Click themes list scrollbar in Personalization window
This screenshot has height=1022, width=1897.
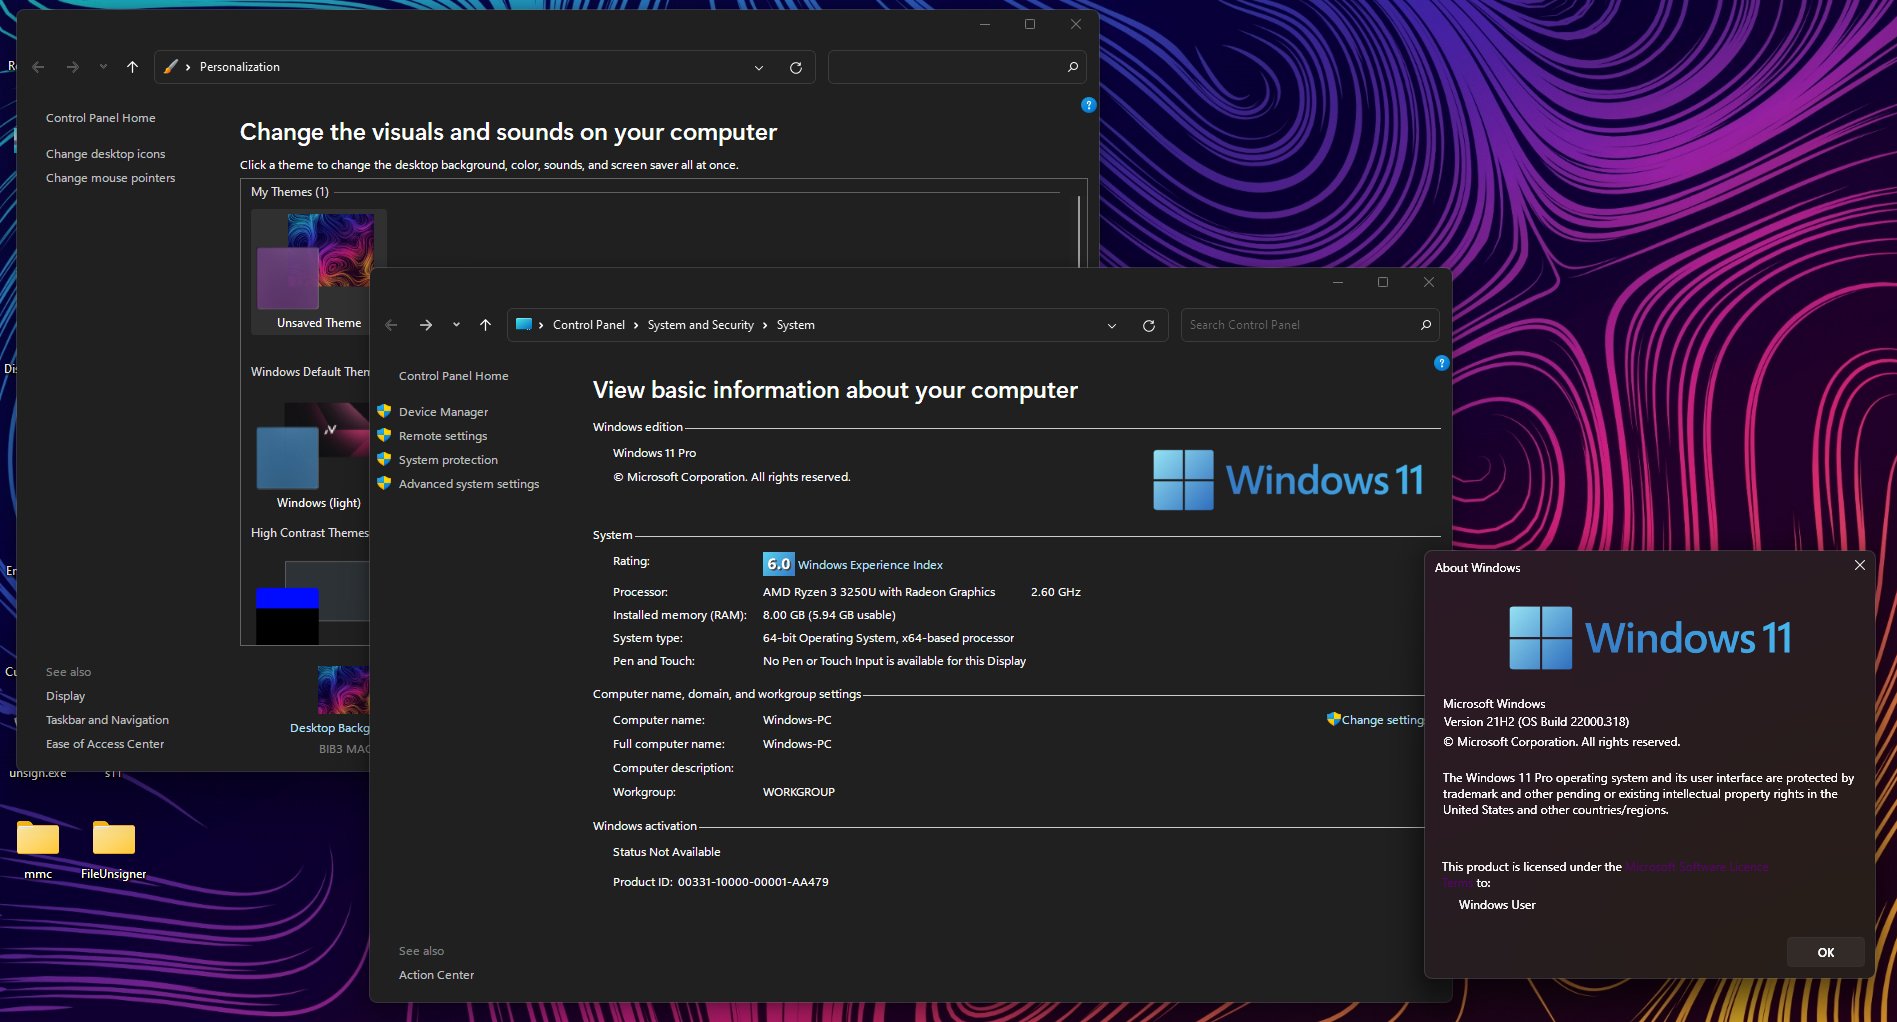(1079, 232)
